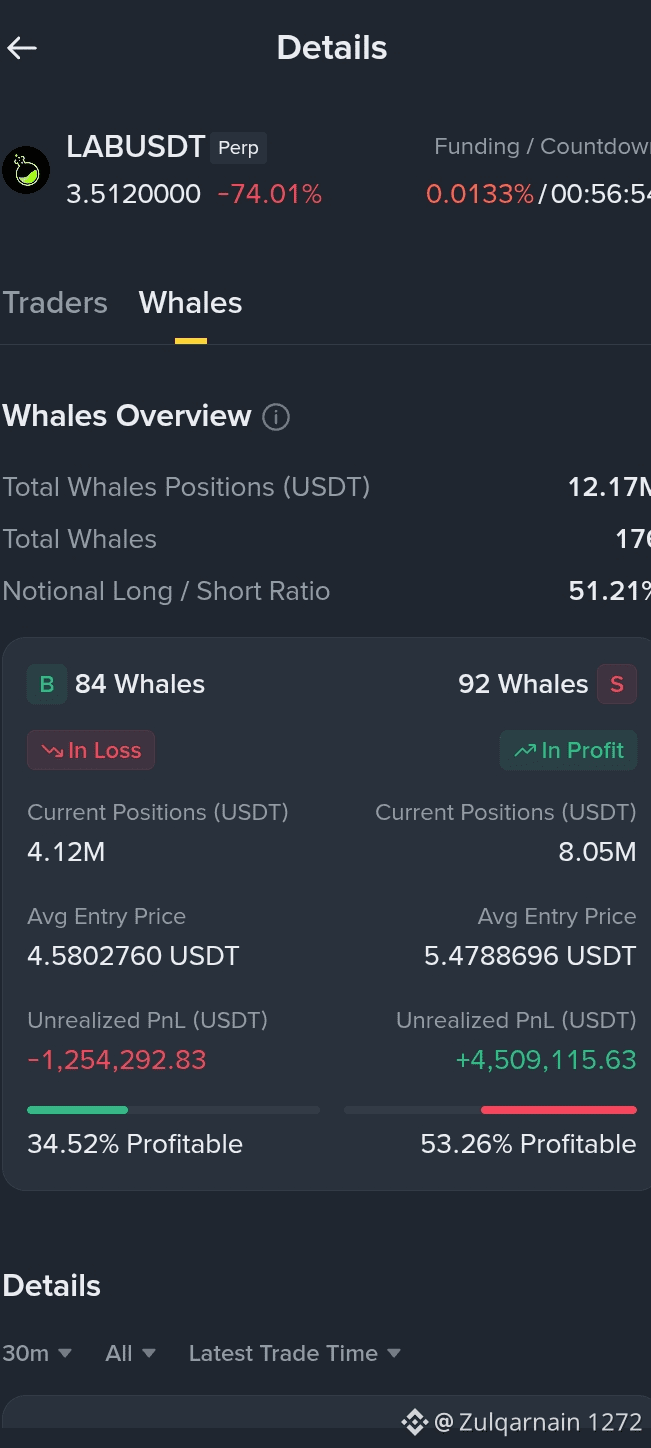Tap the In Profit trend badge
The width and height of the screenshot is (651, 1448).
click(x=568, y=750)
